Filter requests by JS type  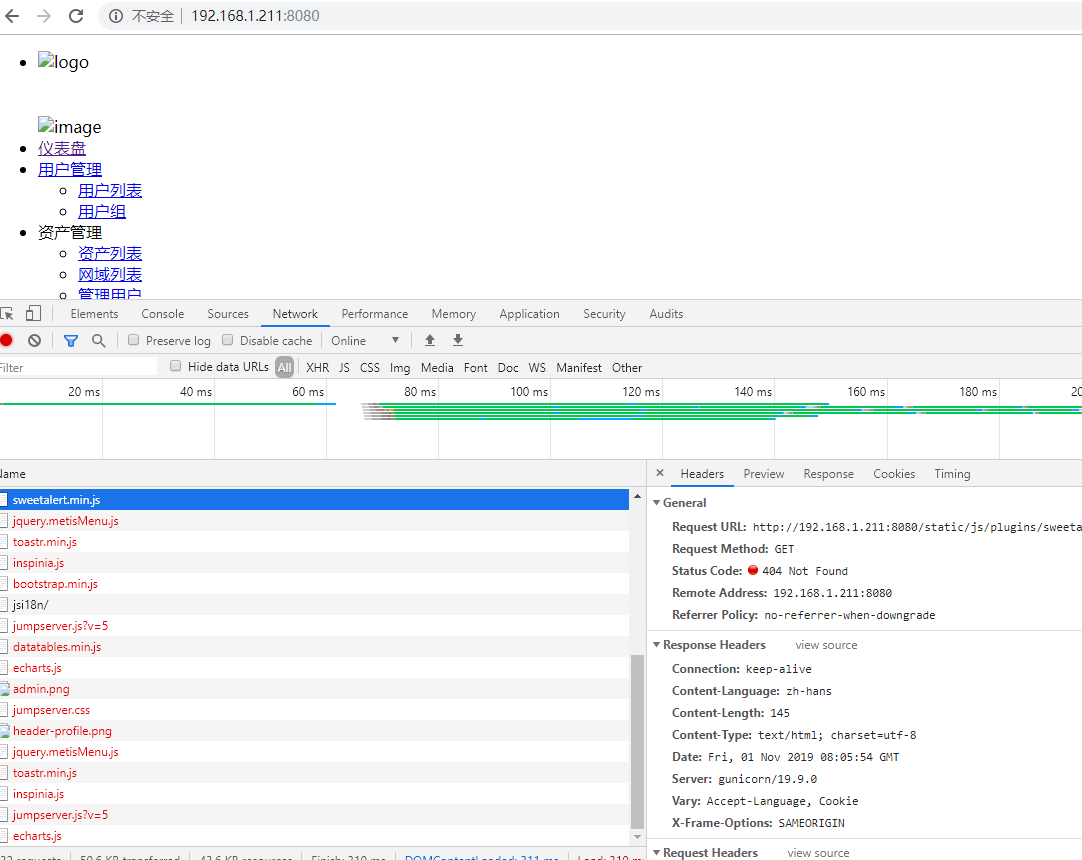tap(344, 368)
